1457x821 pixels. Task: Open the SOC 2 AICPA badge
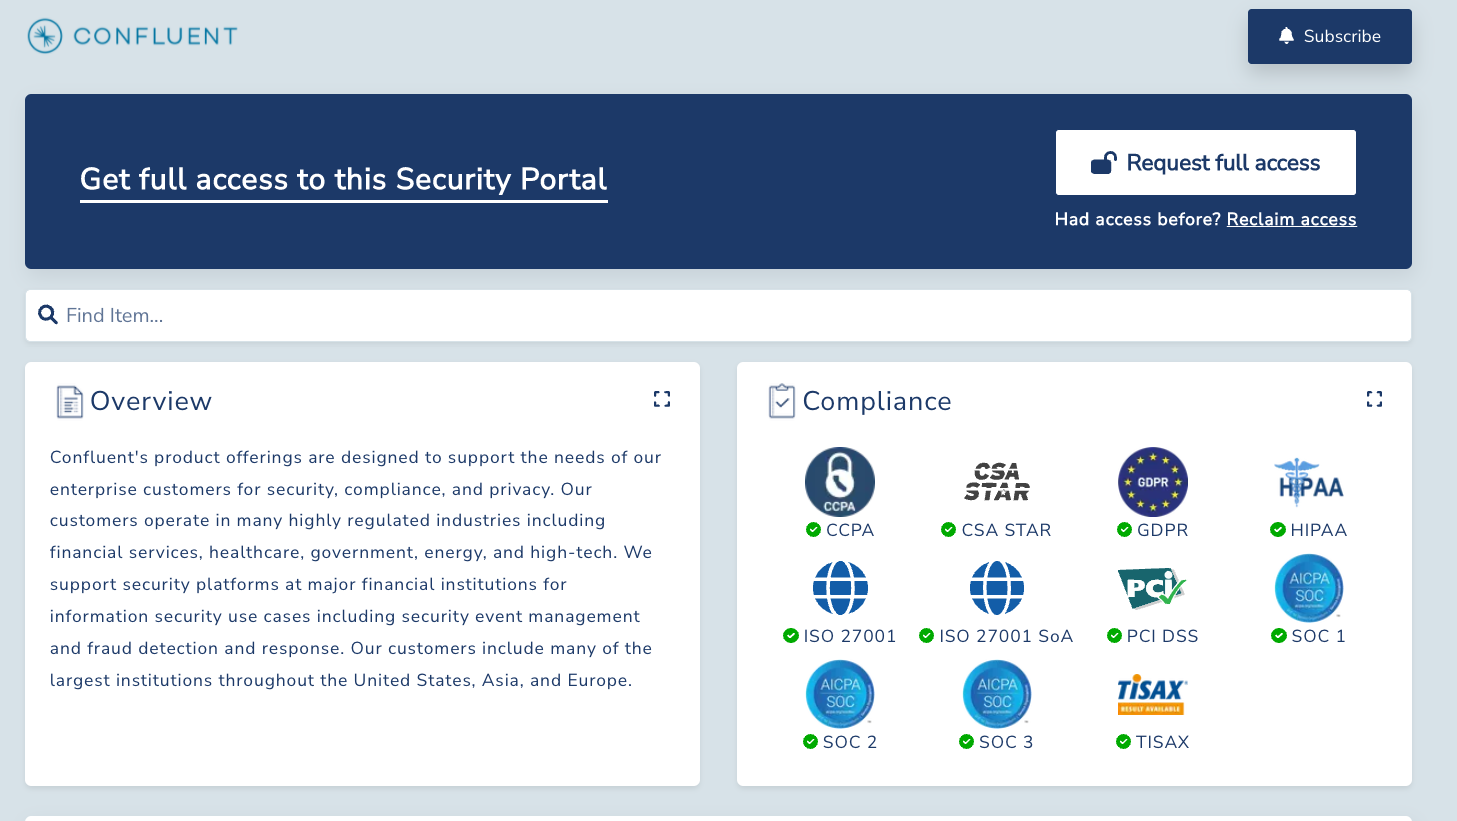840,694
